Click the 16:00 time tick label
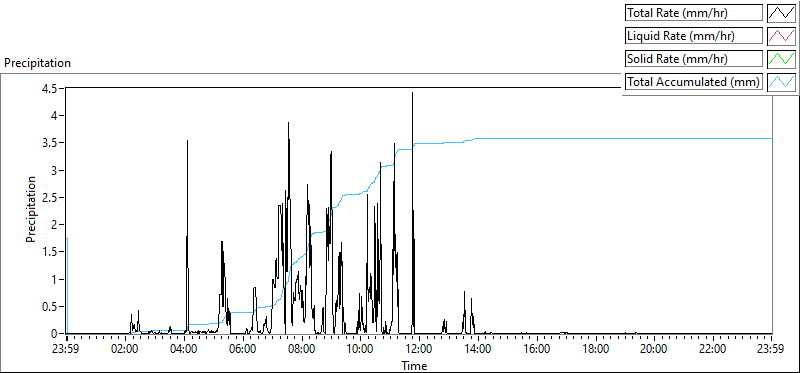 tap(537, 350)
